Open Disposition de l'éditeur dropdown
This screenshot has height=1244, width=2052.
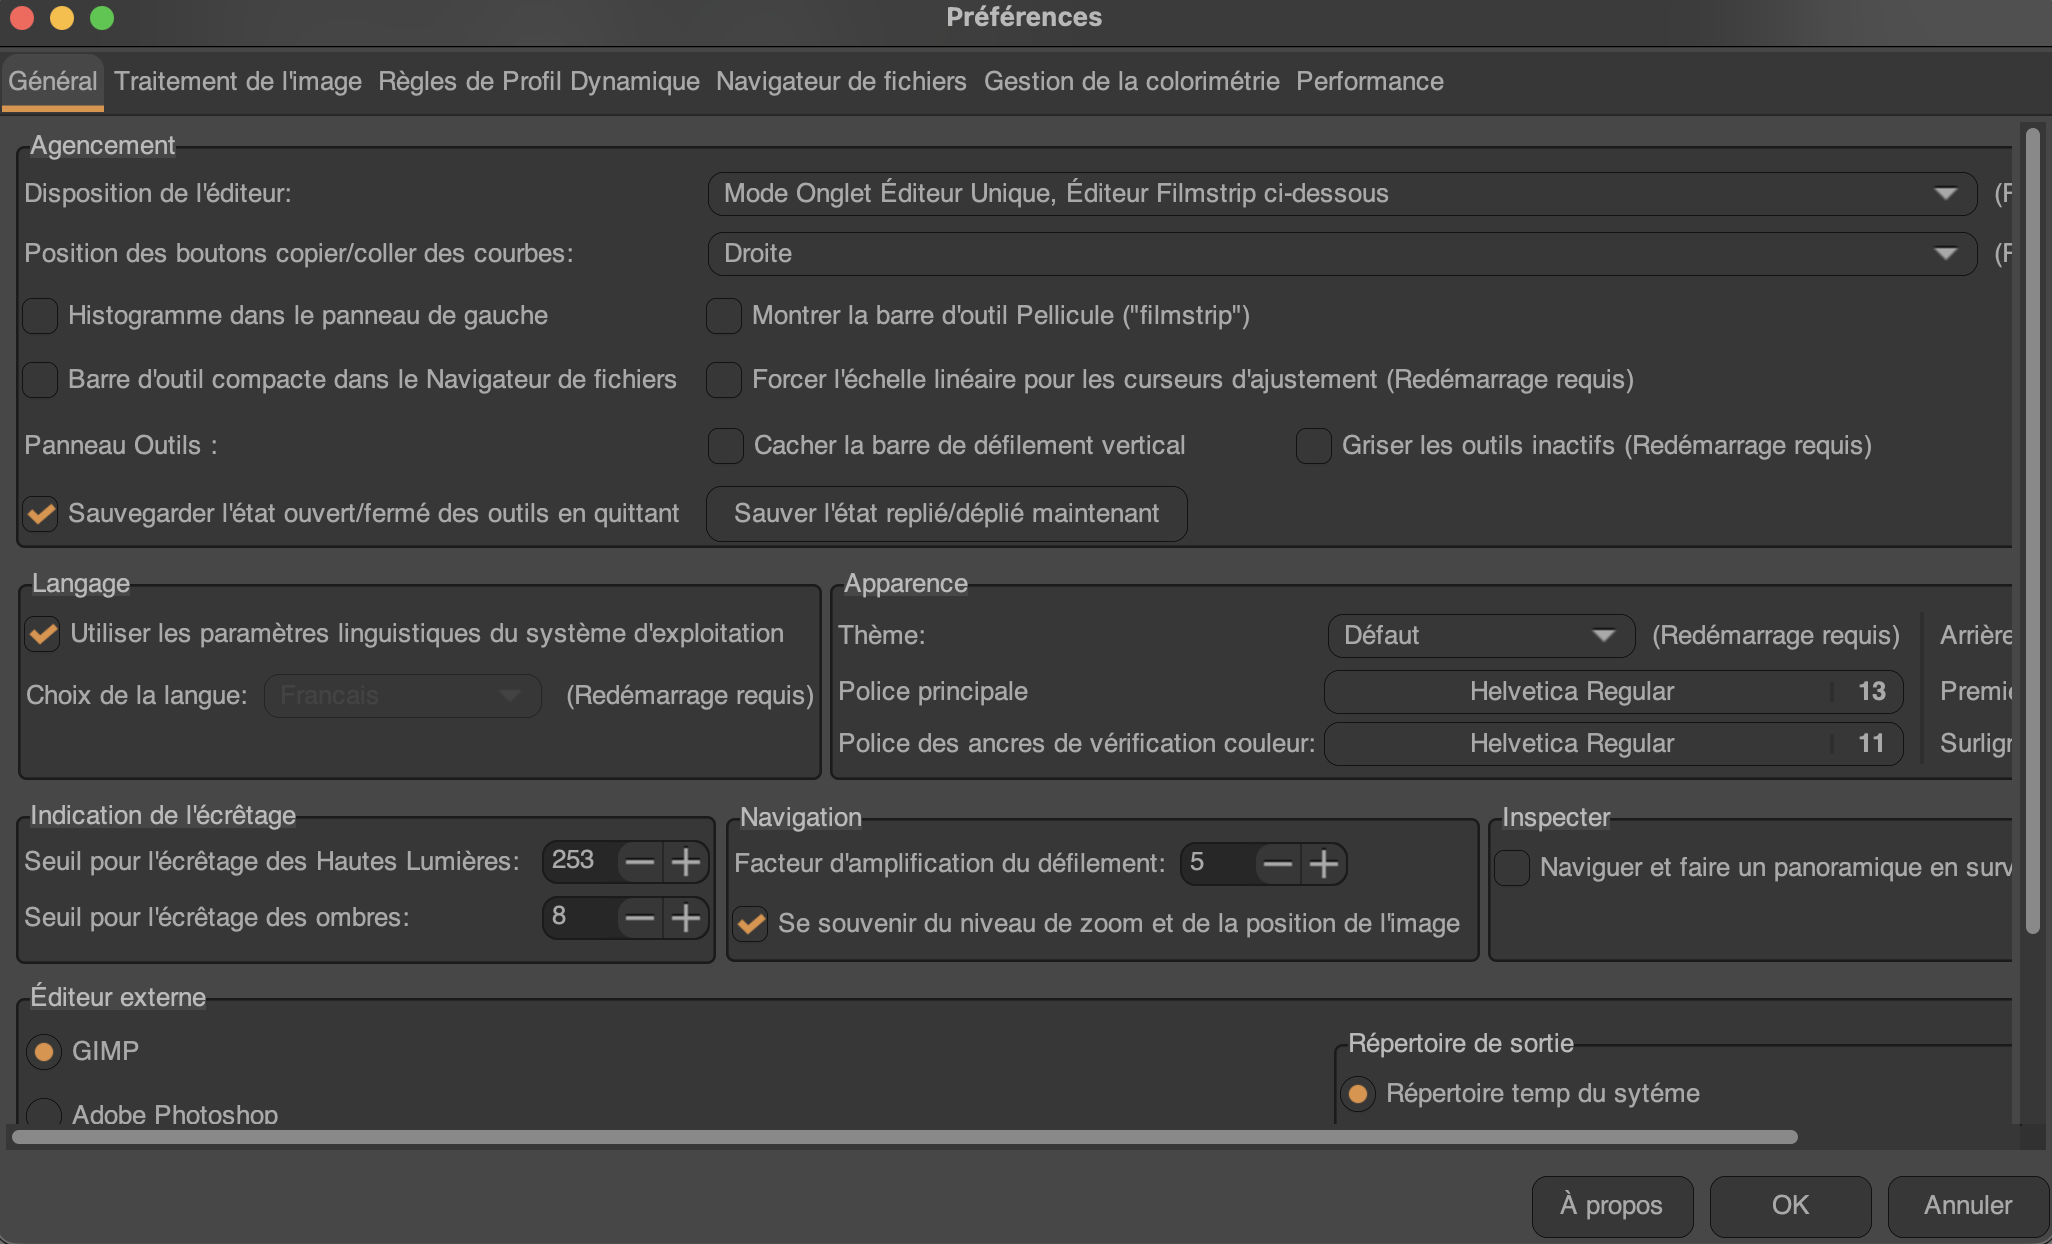tap(1342, 194)
